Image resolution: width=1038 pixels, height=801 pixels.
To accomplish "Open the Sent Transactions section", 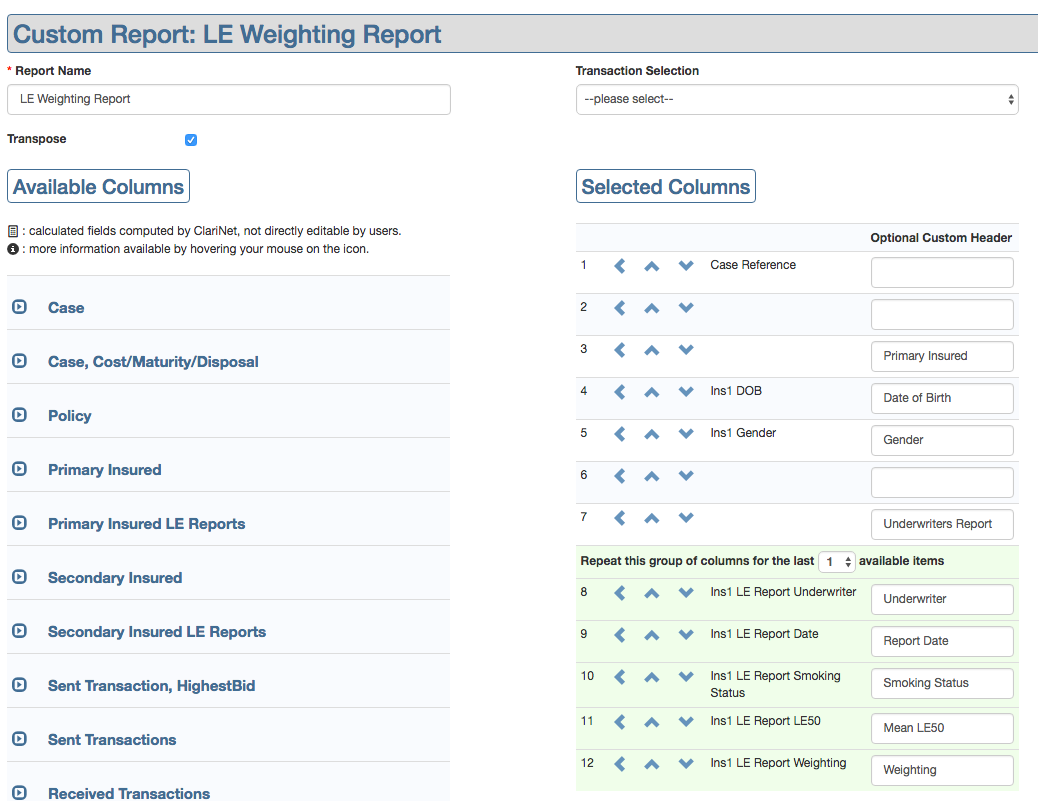I will tap(19, 740).
